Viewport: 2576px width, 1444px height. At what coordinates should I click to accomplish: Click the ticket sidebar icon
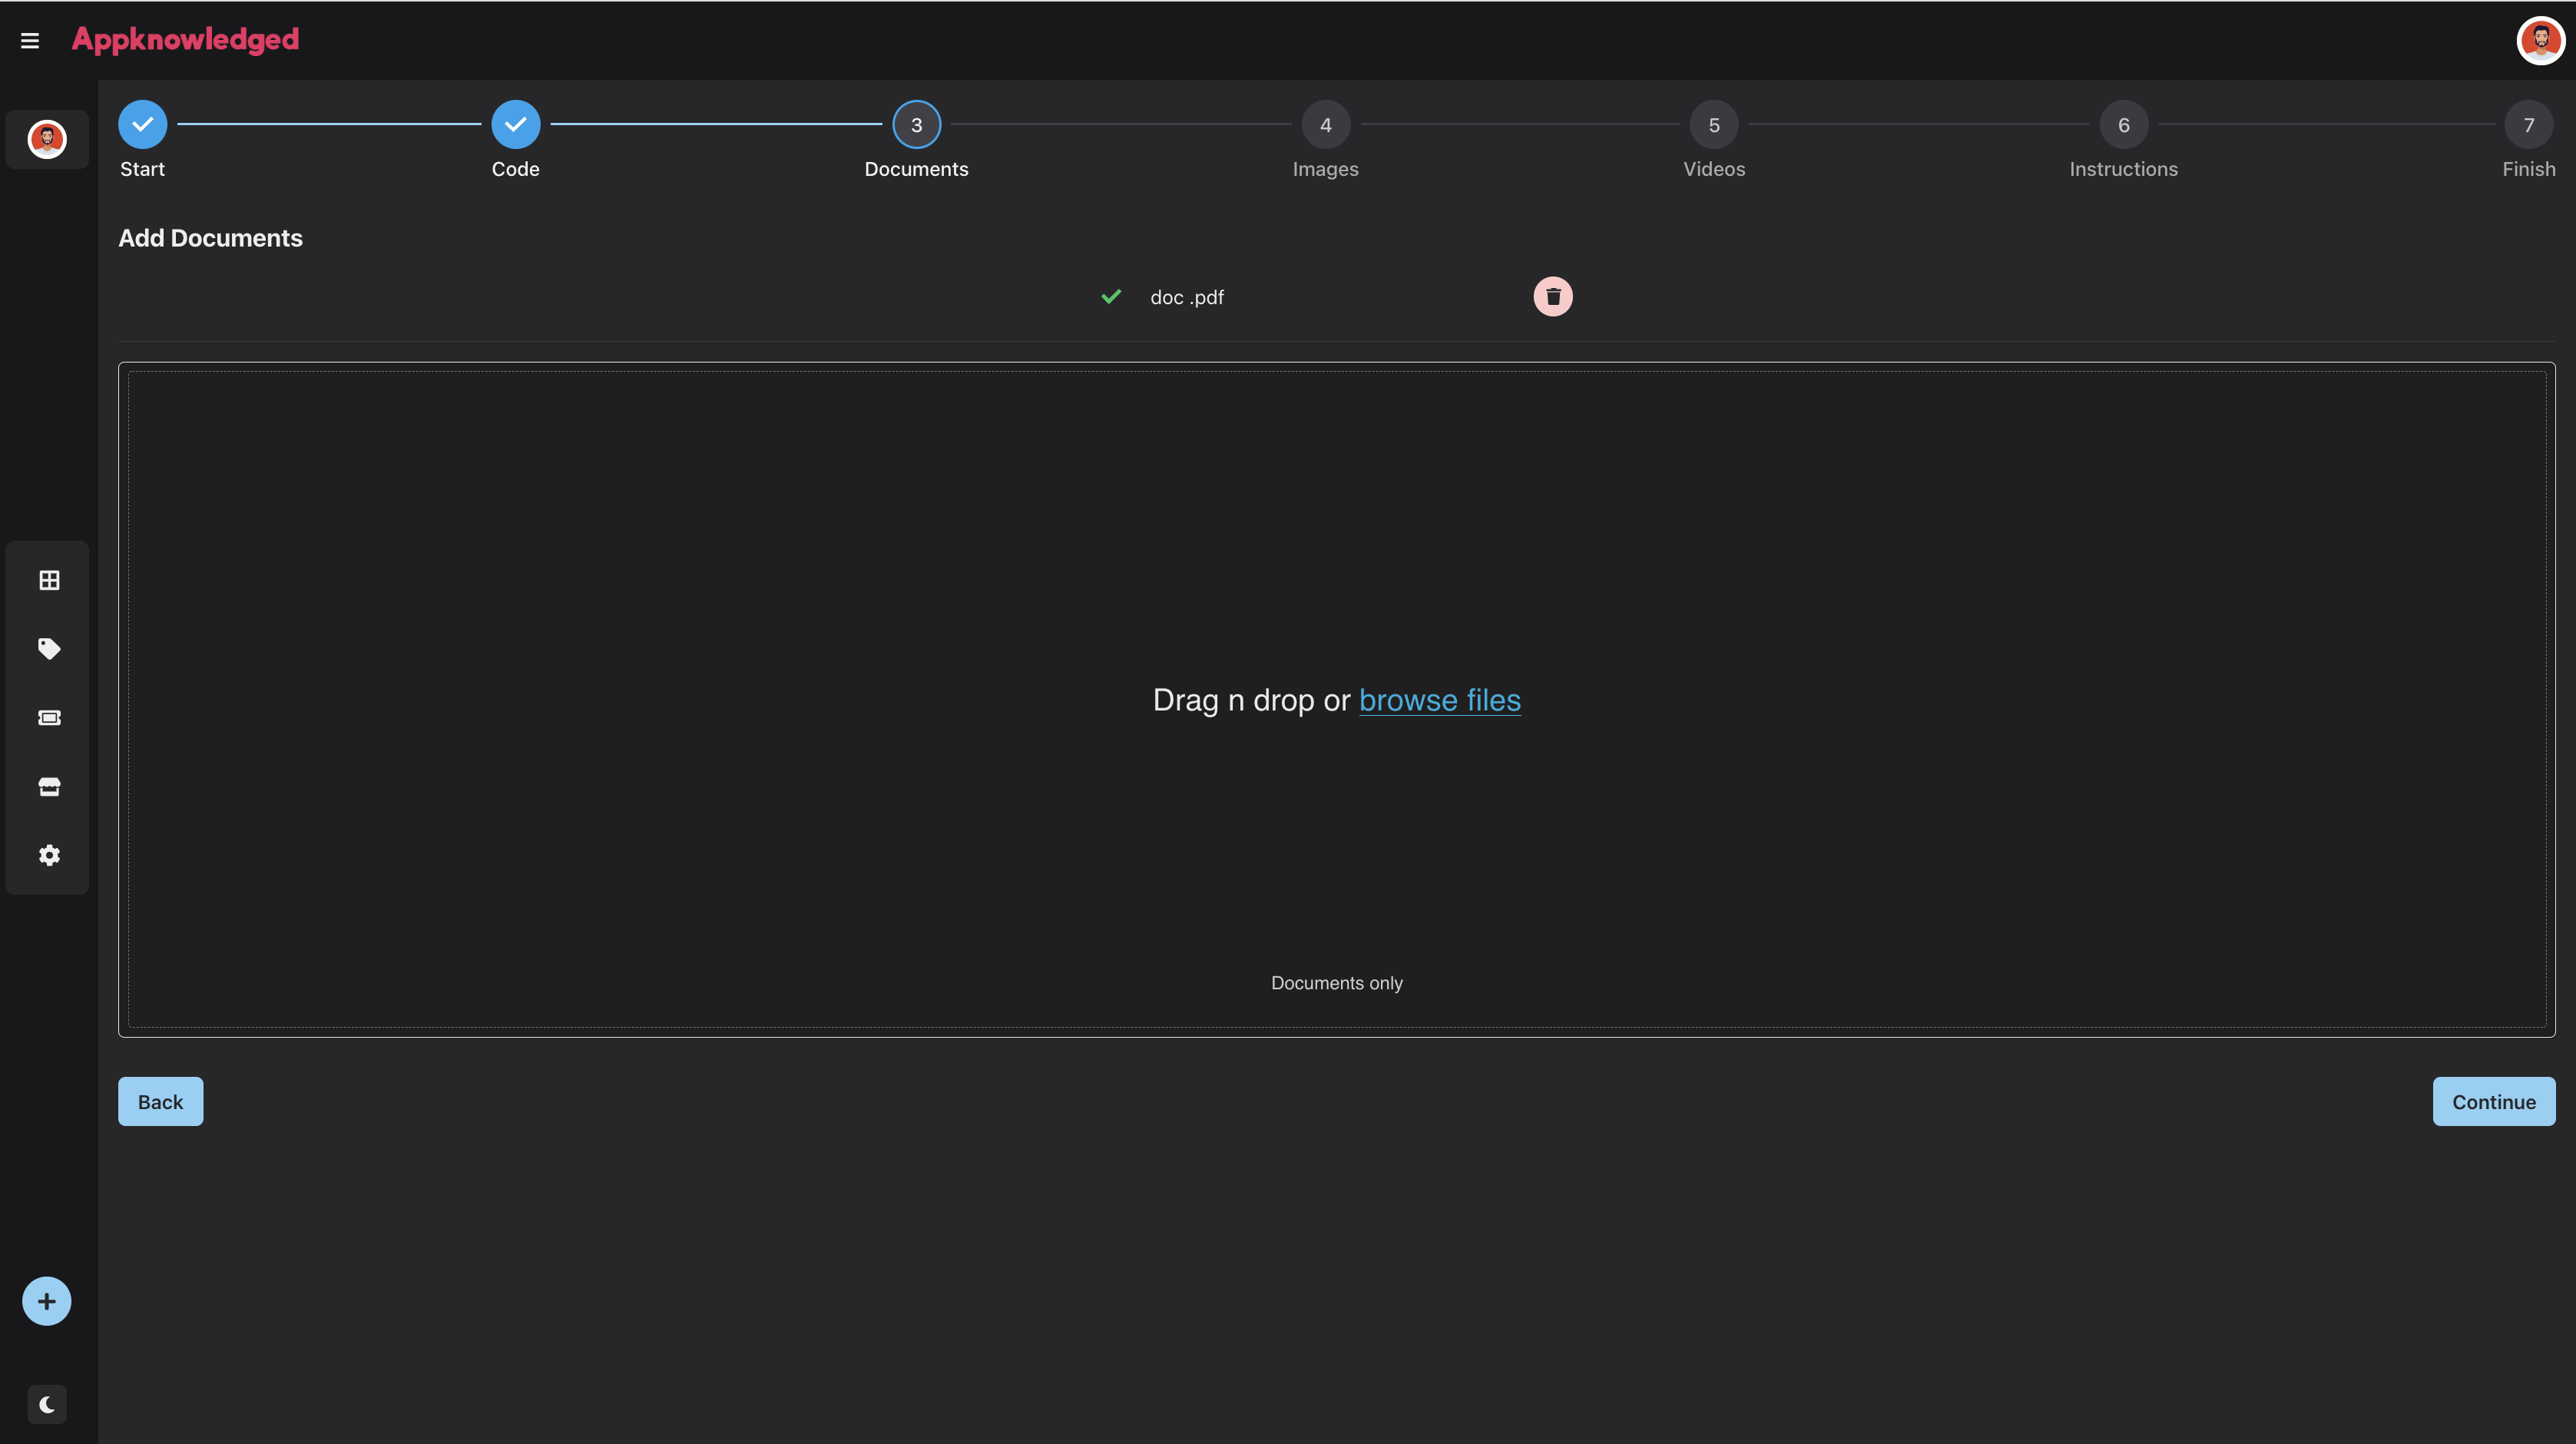(49, 718)
